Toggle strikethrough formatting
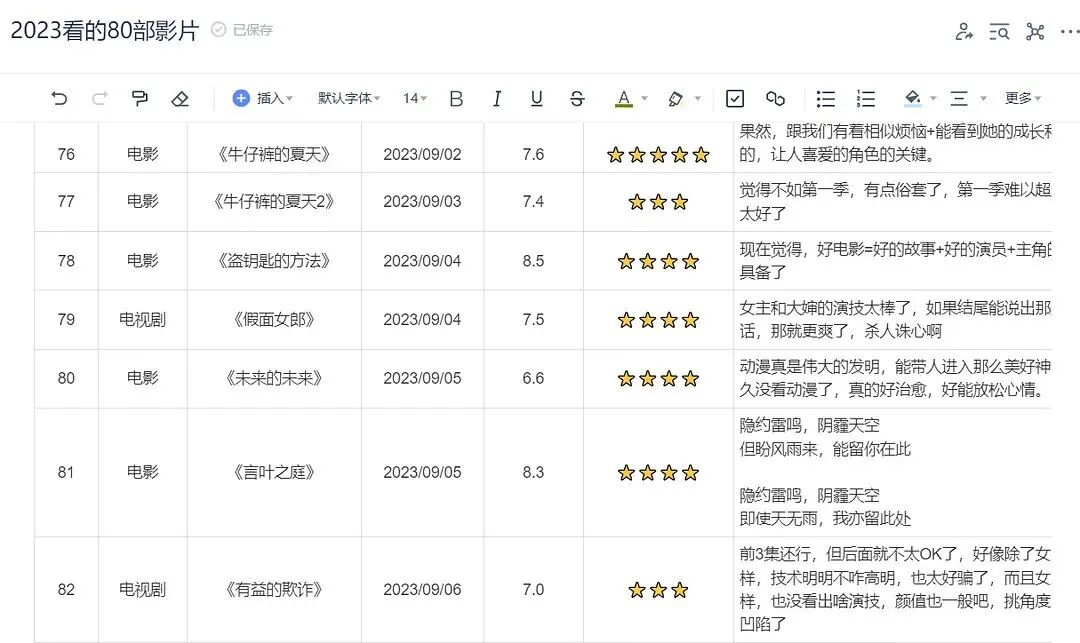The width and height of the screenshot is (1080, 643). (577, 99)
